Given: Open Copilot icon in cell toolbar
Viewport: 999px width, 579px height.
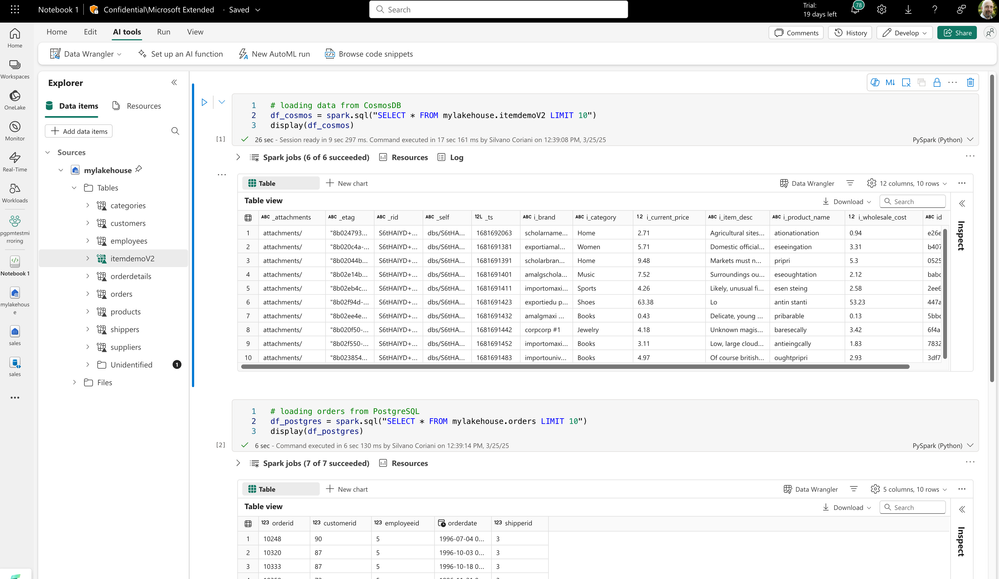Looking at the screenshot, I should tap(875, 82).
